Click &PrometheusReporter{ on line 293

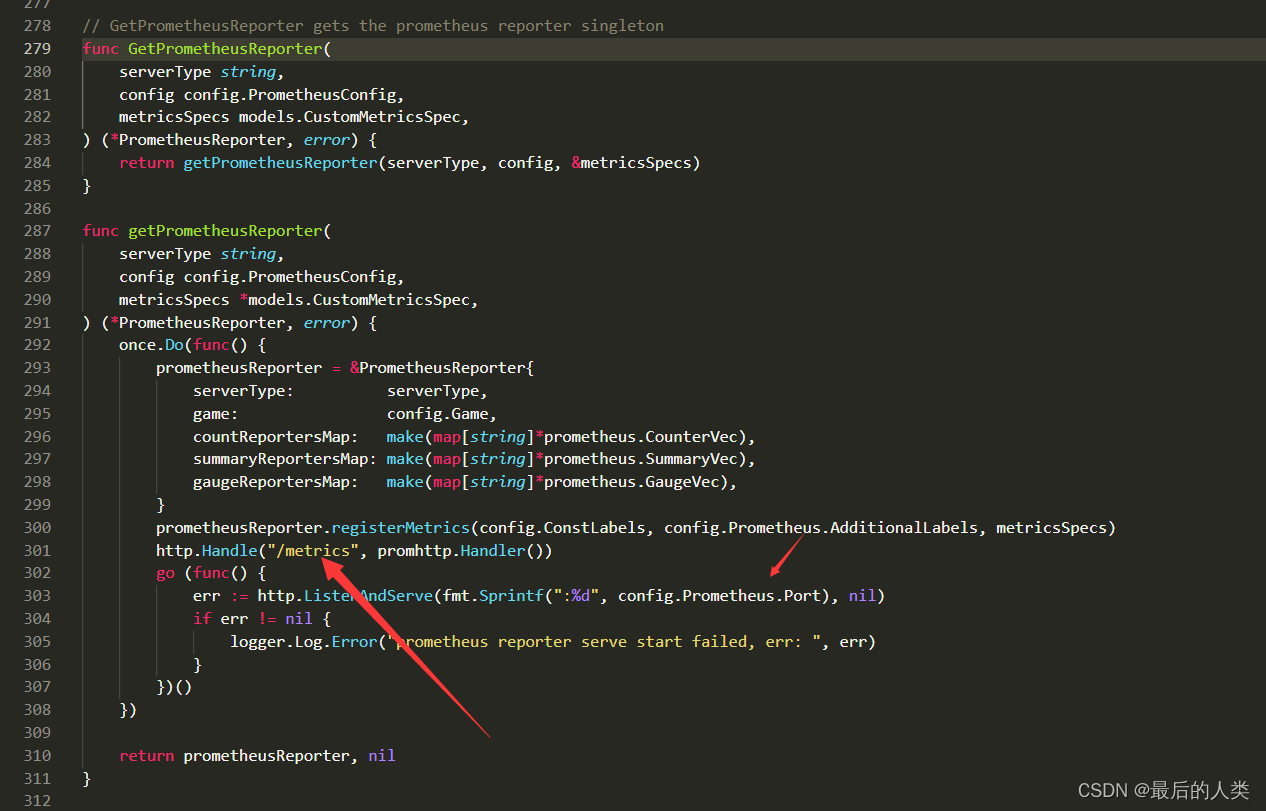(442, 367)
